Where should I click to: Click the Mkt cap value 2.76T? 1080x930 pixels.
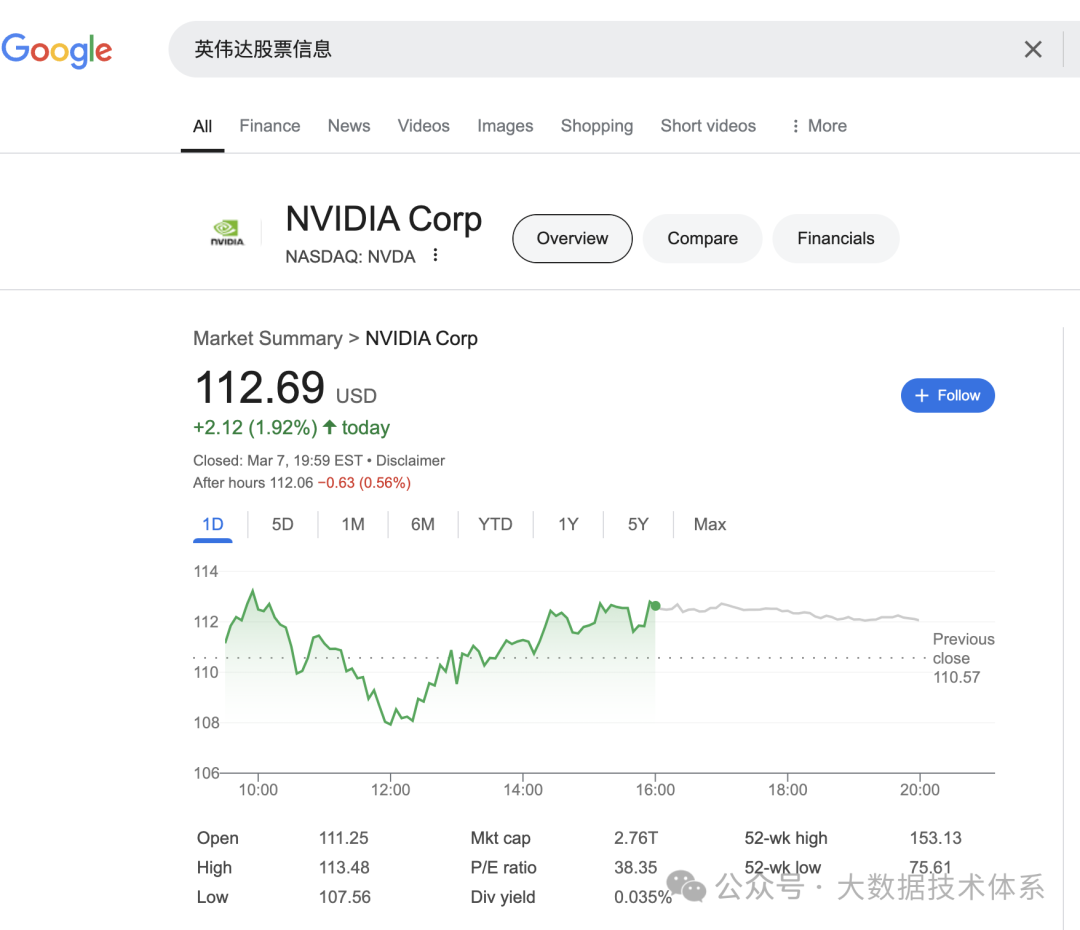click(x=636, y=838)
